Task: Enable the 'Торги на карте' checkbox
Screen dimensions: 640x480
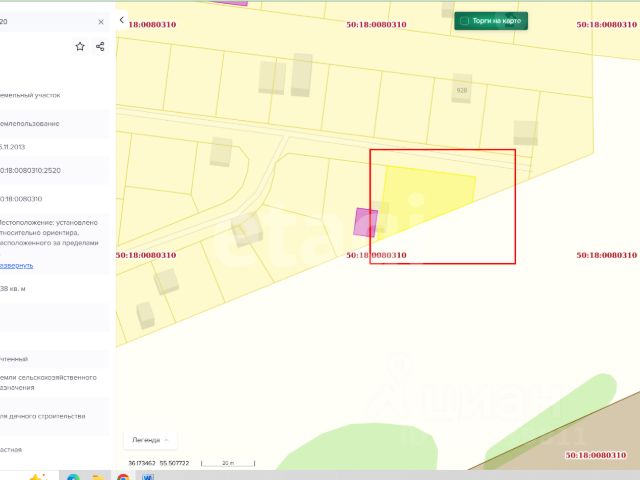Action: pyautogui.click(x=464, y=21)
